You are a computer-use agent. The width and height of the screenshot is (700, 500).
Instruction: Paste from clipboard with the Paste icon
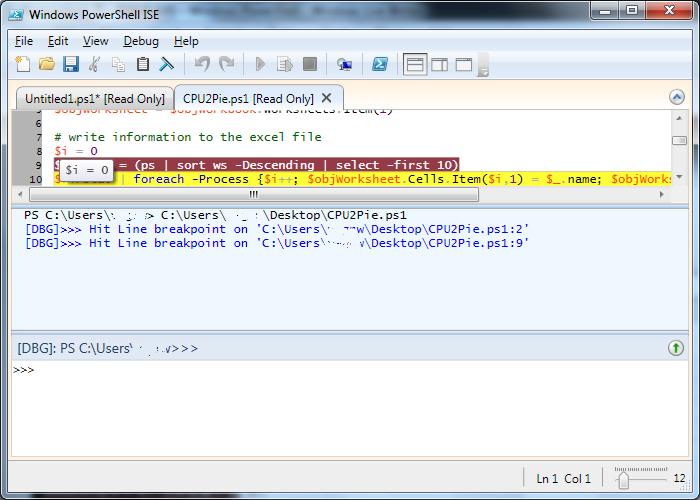(x=142, y=64)
